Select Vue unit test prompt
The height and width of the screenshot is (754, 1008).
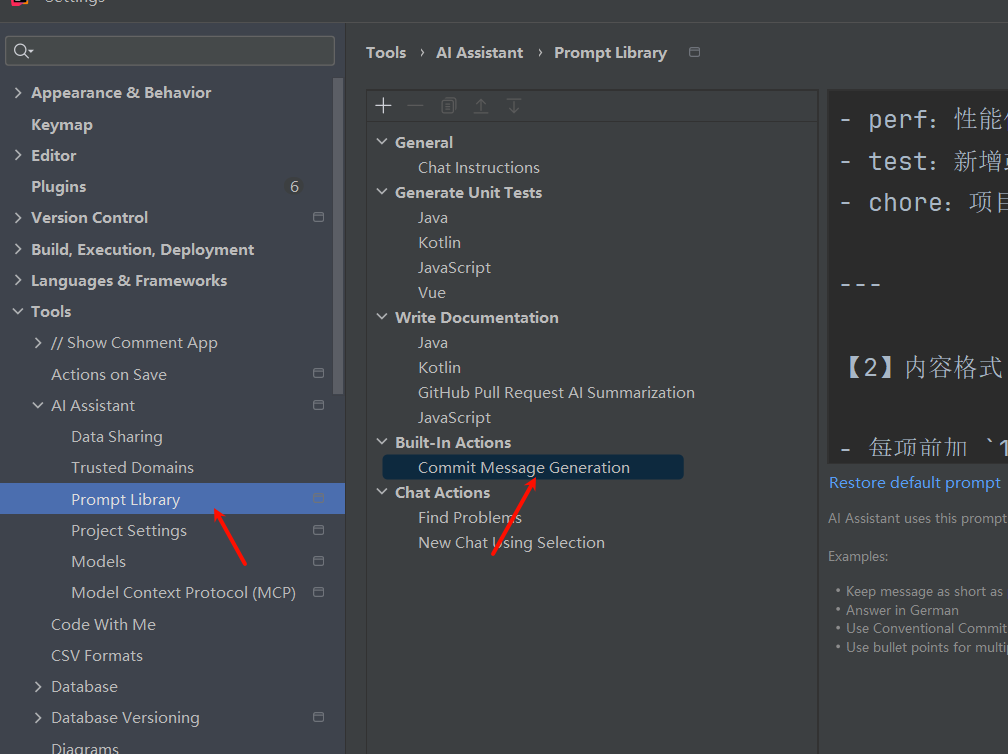[431, 292]
